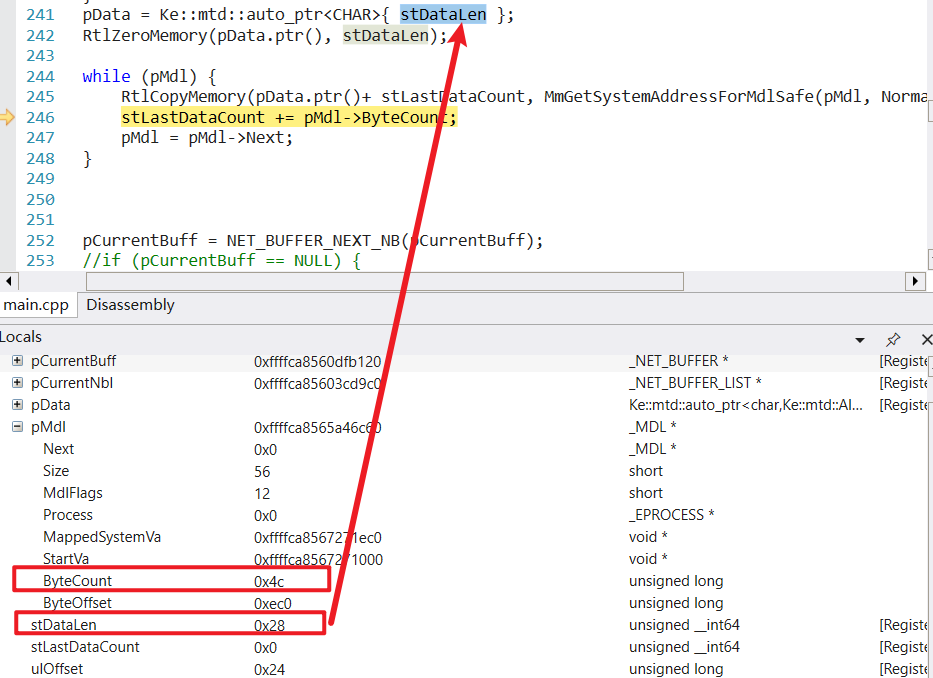Click the right arrow of horizontal scrollbar
Viewport: 933px width, 678px height.
[x=915, y=281]
